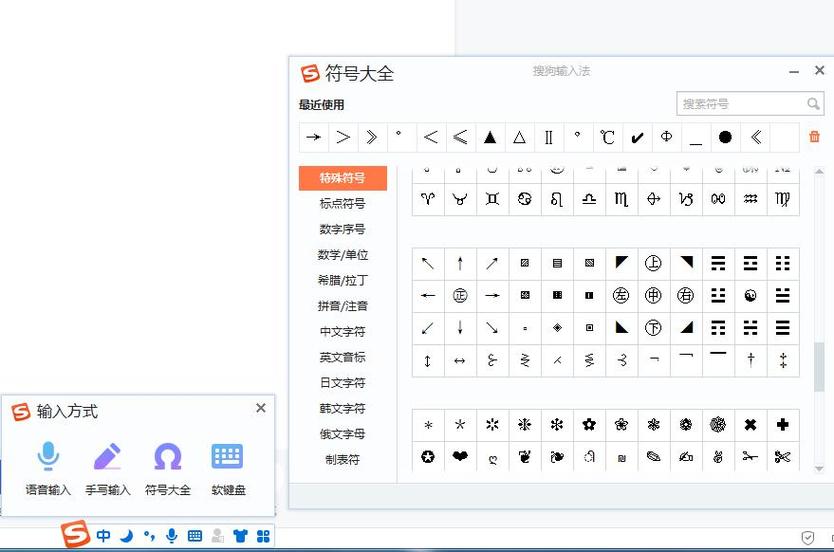Insert the heavy ✚ plus symbol
The image size is (834, 552).
(x=782, y=424)
